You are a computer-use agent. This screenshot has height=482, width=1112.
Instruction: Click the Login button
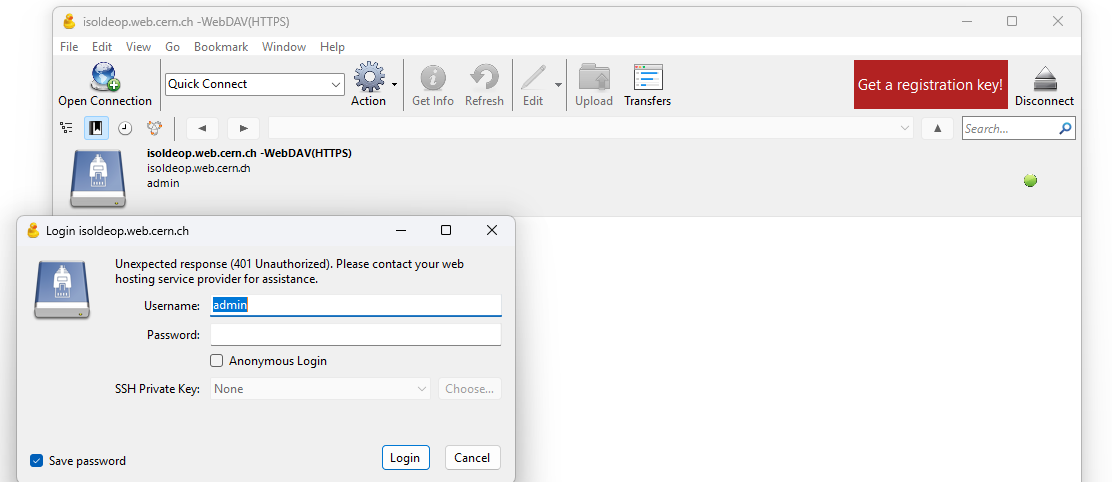click(x=405, y=458)
